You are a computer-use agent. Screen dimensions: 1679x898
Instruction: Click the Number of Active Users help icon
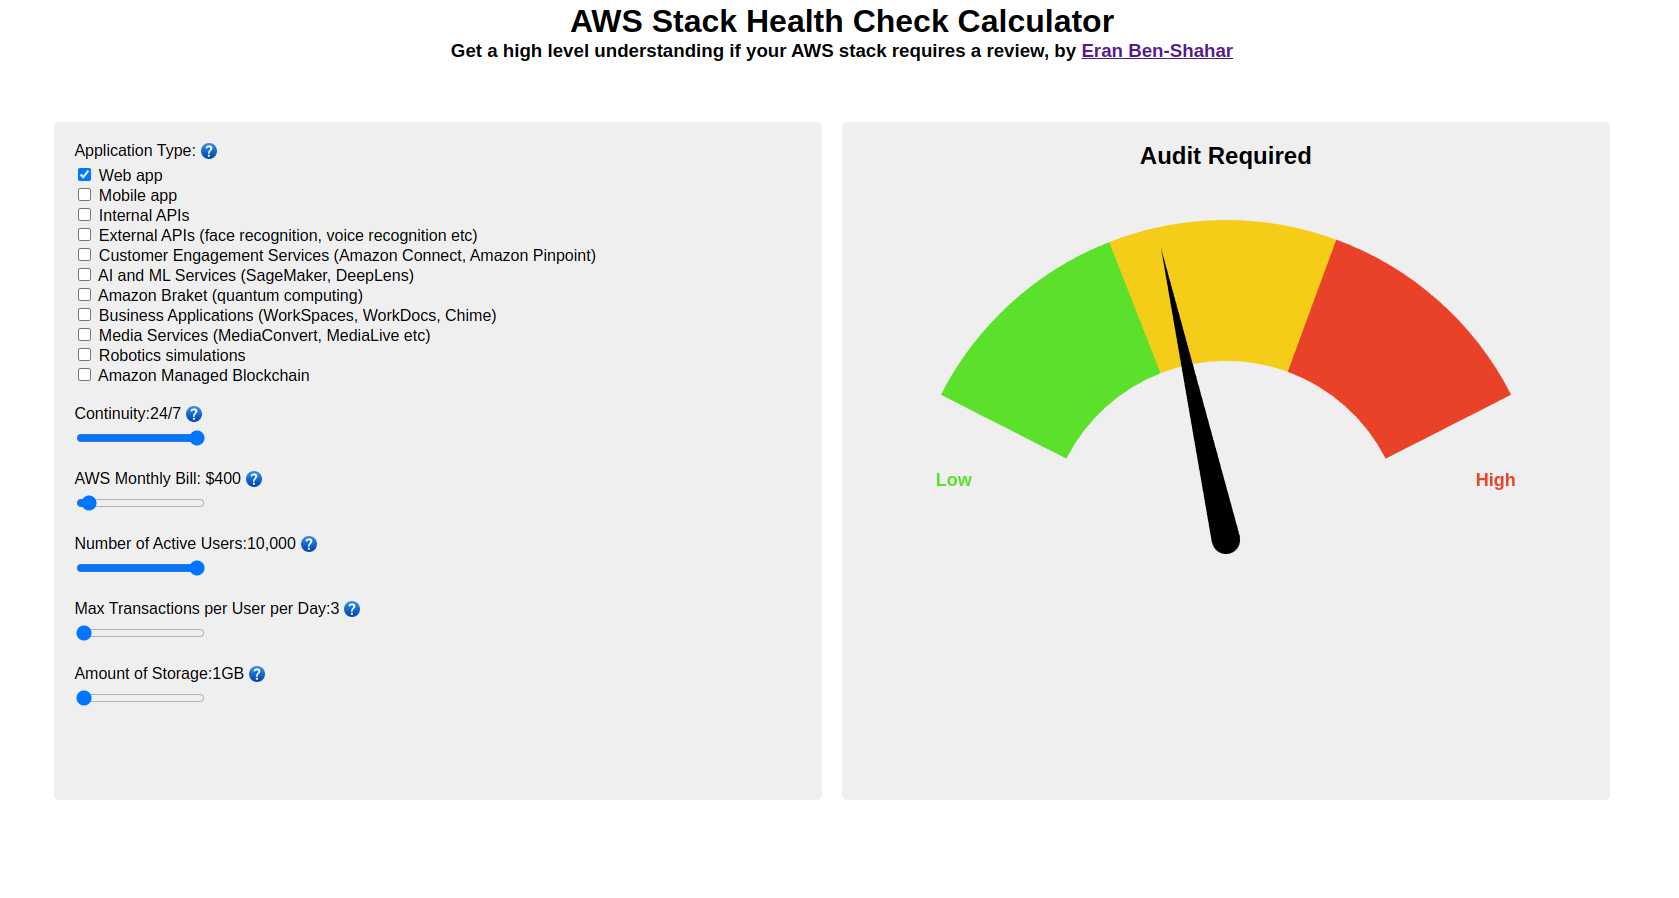[309, 544]
